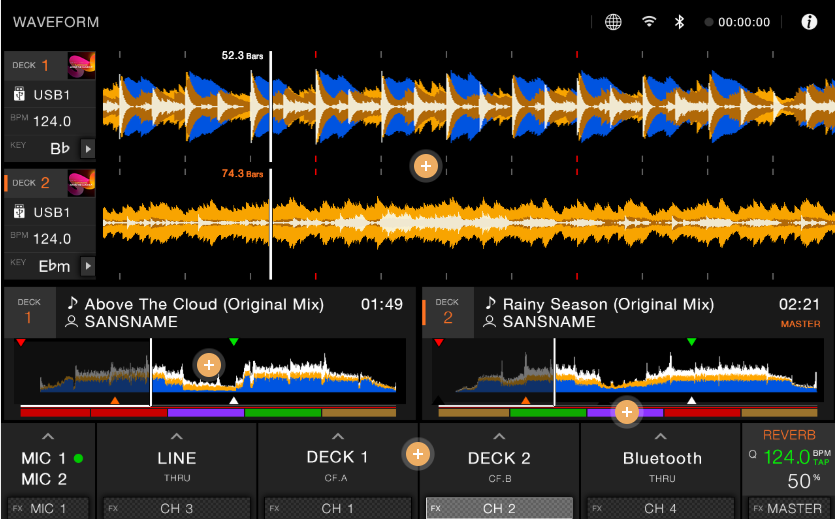Toggle FX assign for CH 2
The width and height of the screenshot is (835, 519).
point(499,508)
